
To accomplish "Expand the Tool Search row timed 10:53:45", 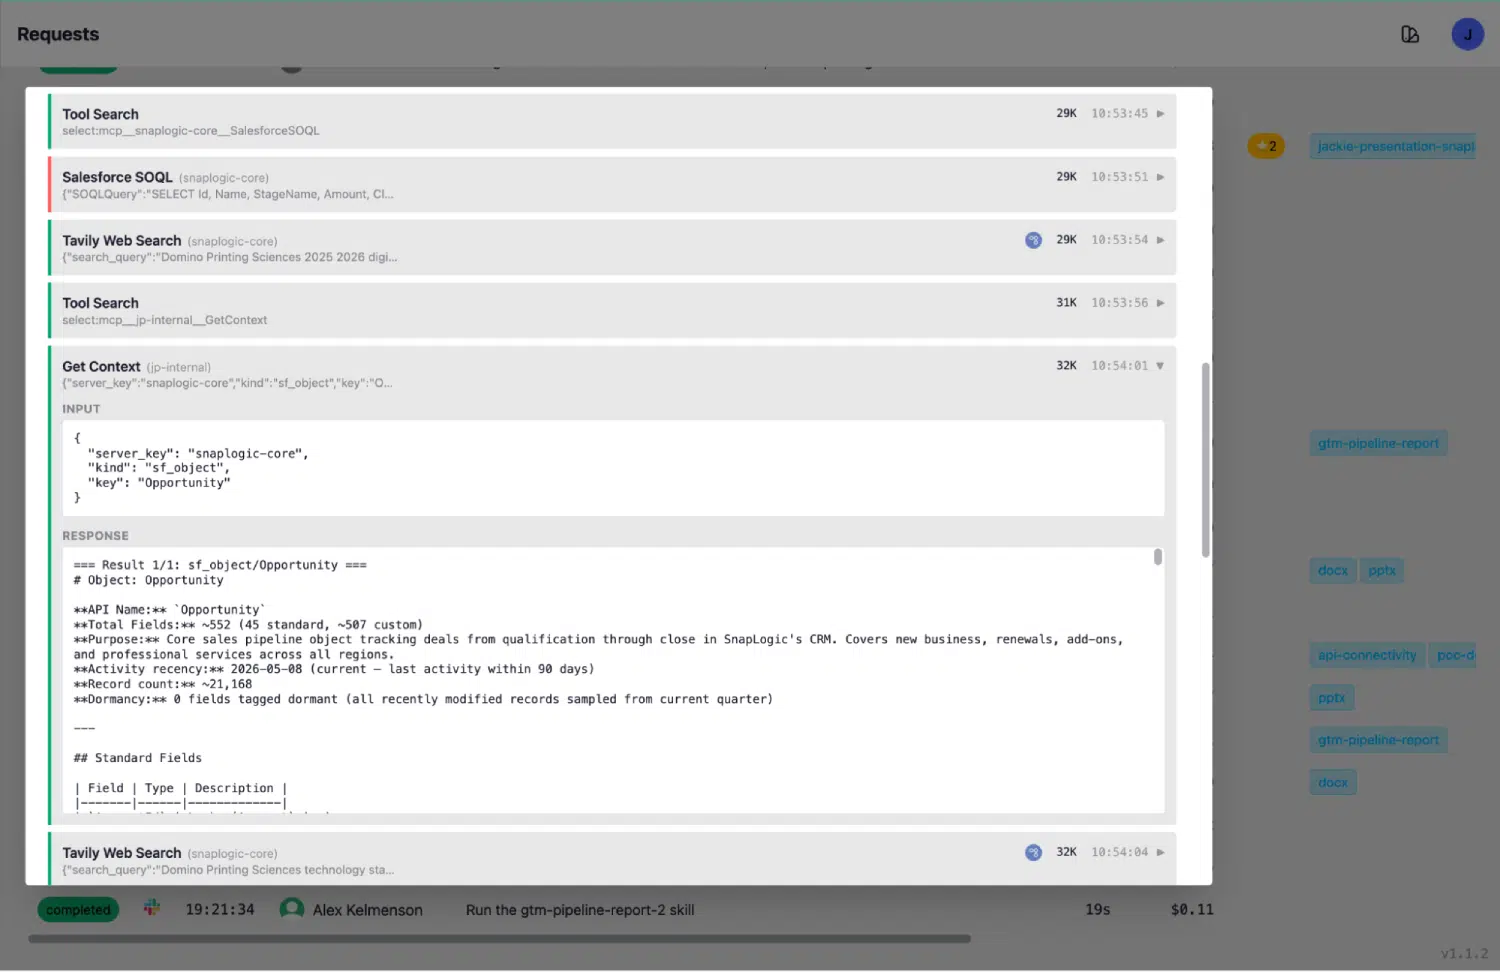I will click(1160, 114).
